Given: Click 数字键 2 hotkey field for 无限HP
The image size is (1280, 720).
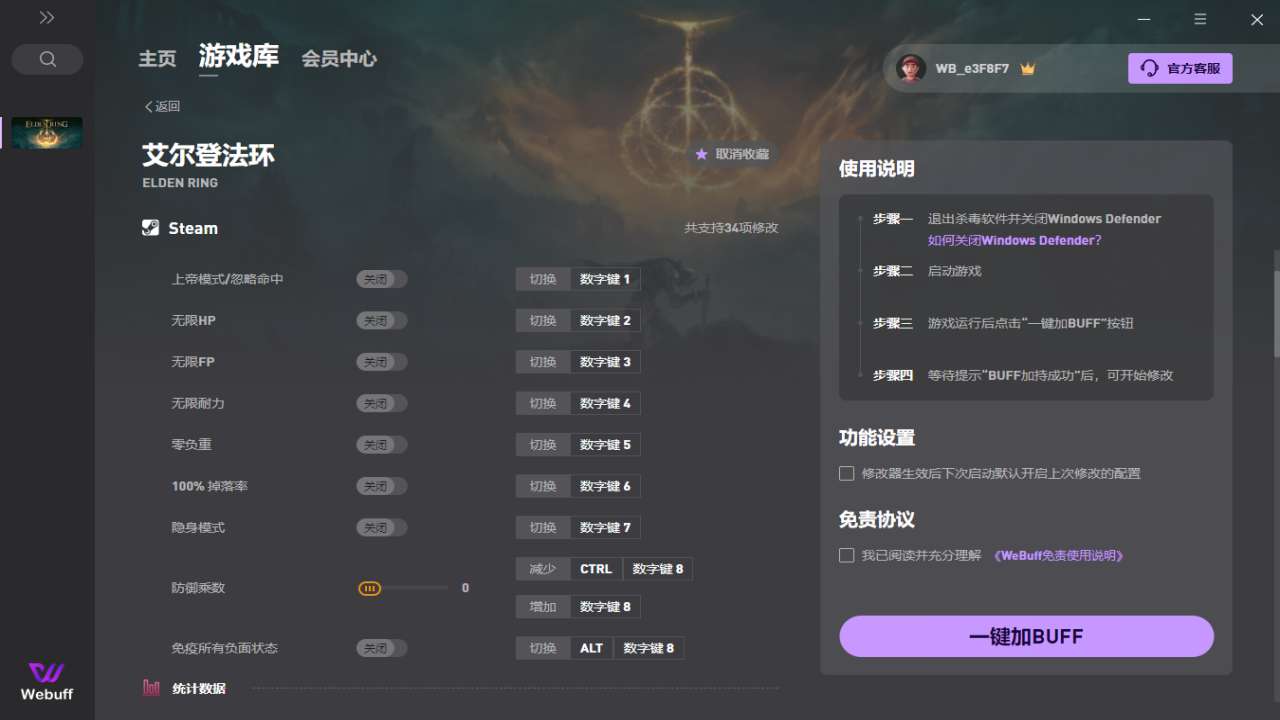Looking at the screenshot, I should [x=605, y=320].
